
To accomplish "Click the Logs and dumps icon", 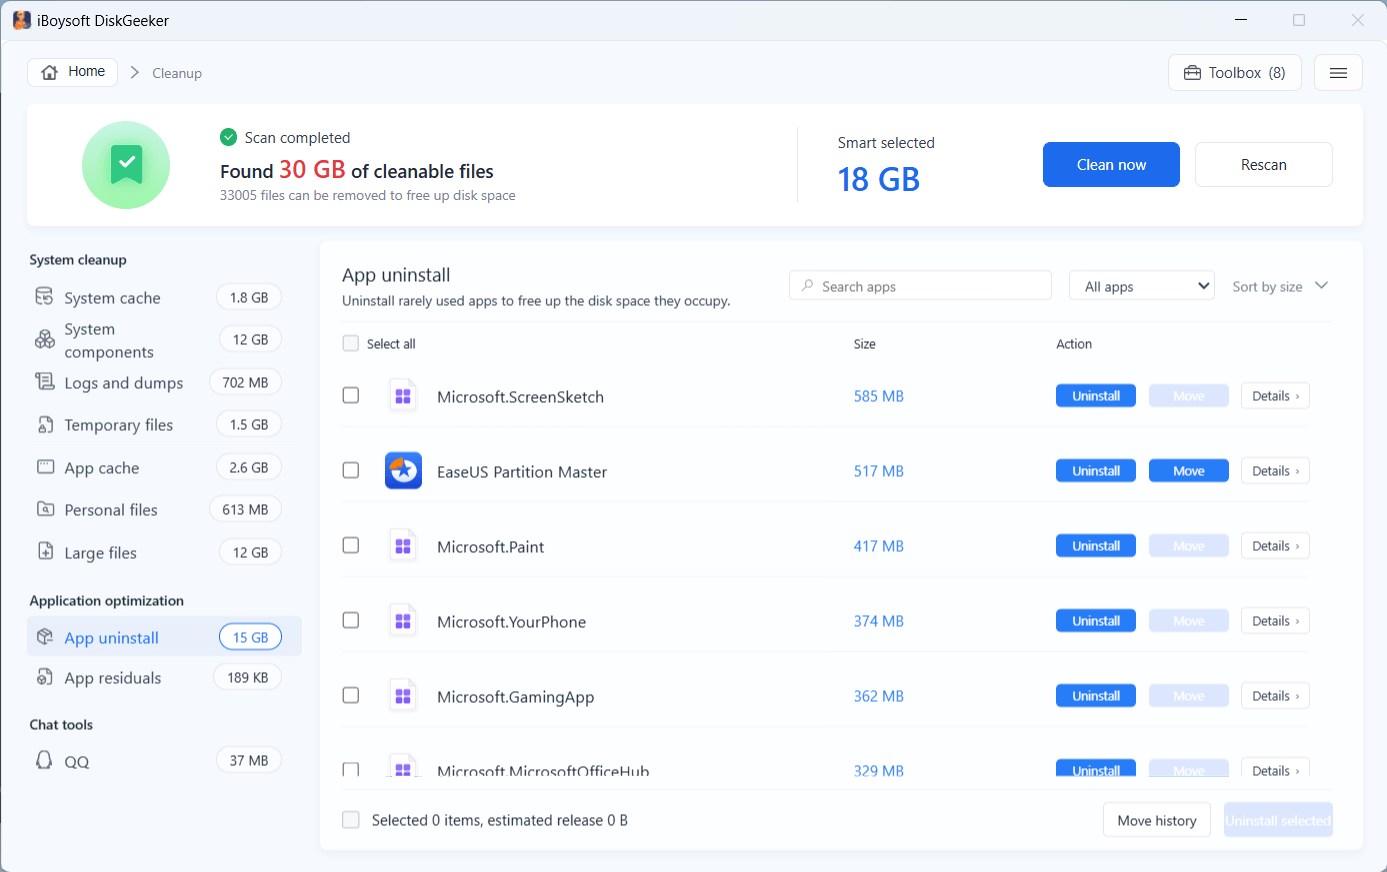I will (44, 382).
